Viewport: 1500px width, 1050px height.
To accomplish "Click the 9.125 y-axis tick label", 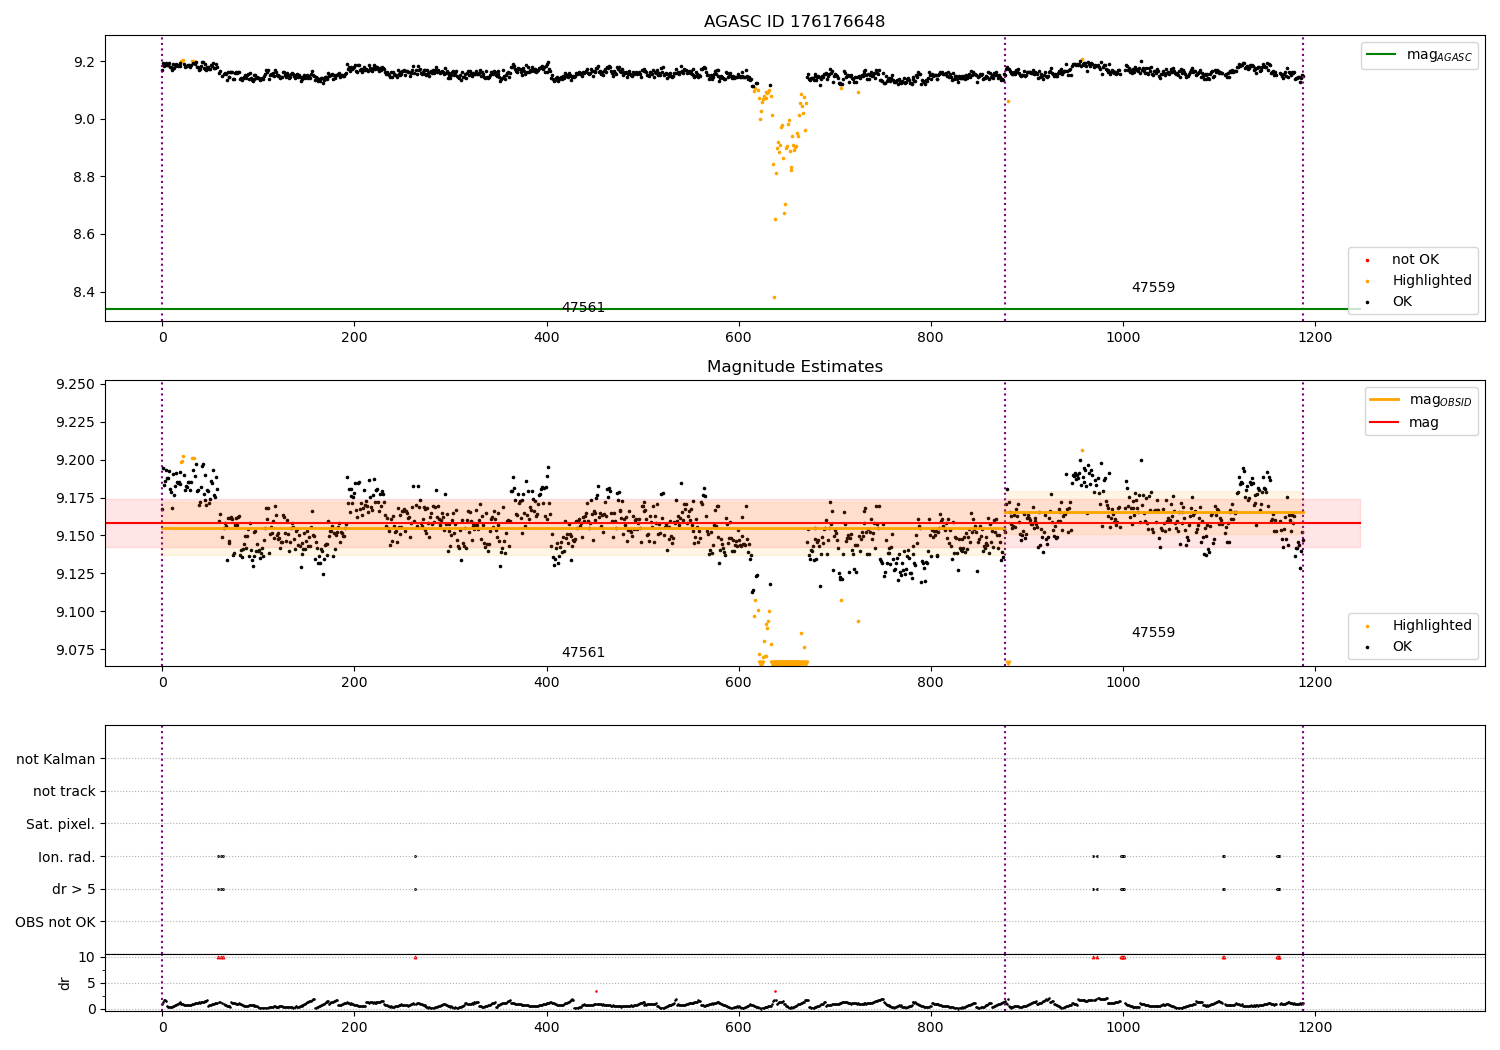I will pyautogui.click(x=75, y=574).
